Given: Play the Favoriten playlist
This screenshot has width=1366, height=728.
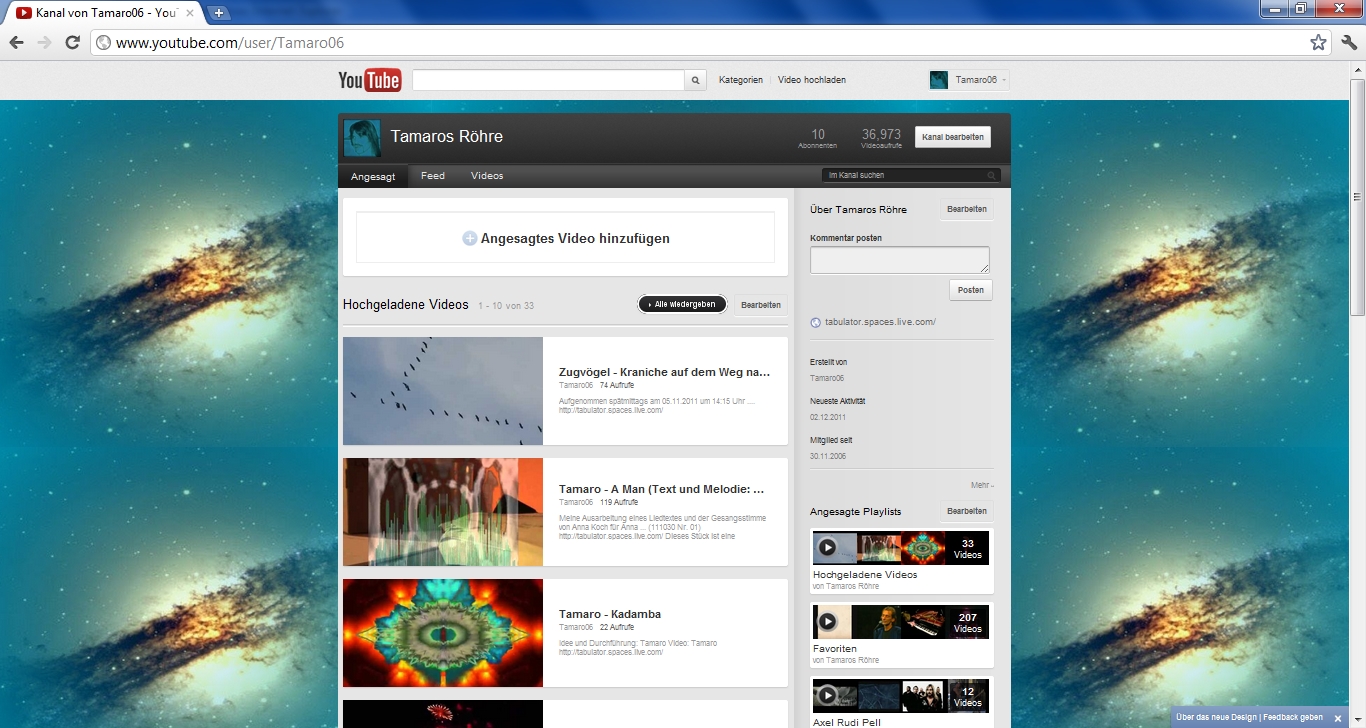Looking at the screenshot, I should (x=827, y=622).
